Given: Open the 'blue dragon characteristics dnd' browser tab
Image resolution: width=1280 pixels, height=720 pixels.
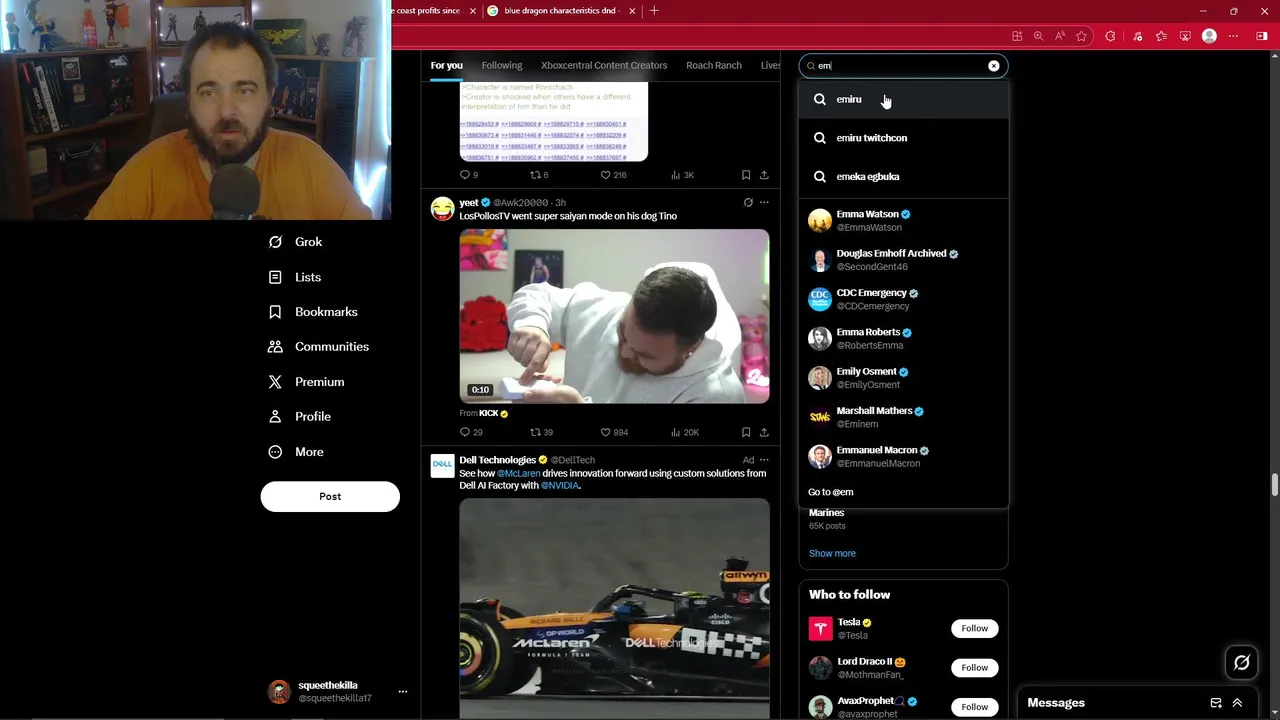Looking at the screenshot, I should (x=559, y=11).
